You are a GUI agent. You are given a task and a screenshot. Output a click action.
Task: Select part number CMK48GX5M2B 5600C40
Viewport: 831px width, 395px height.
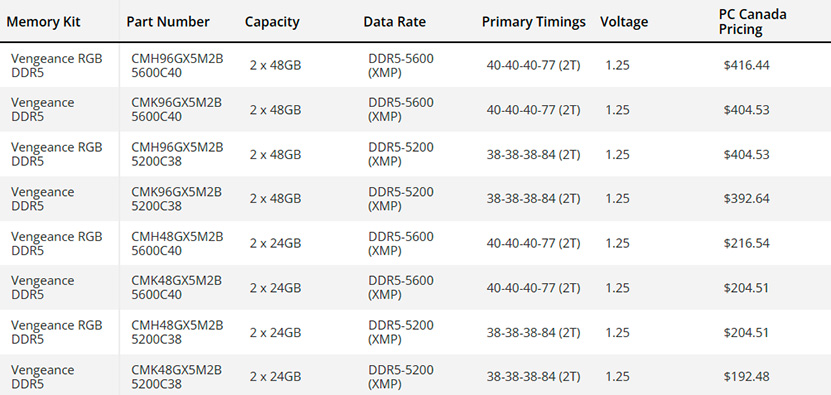click(176, 288)
